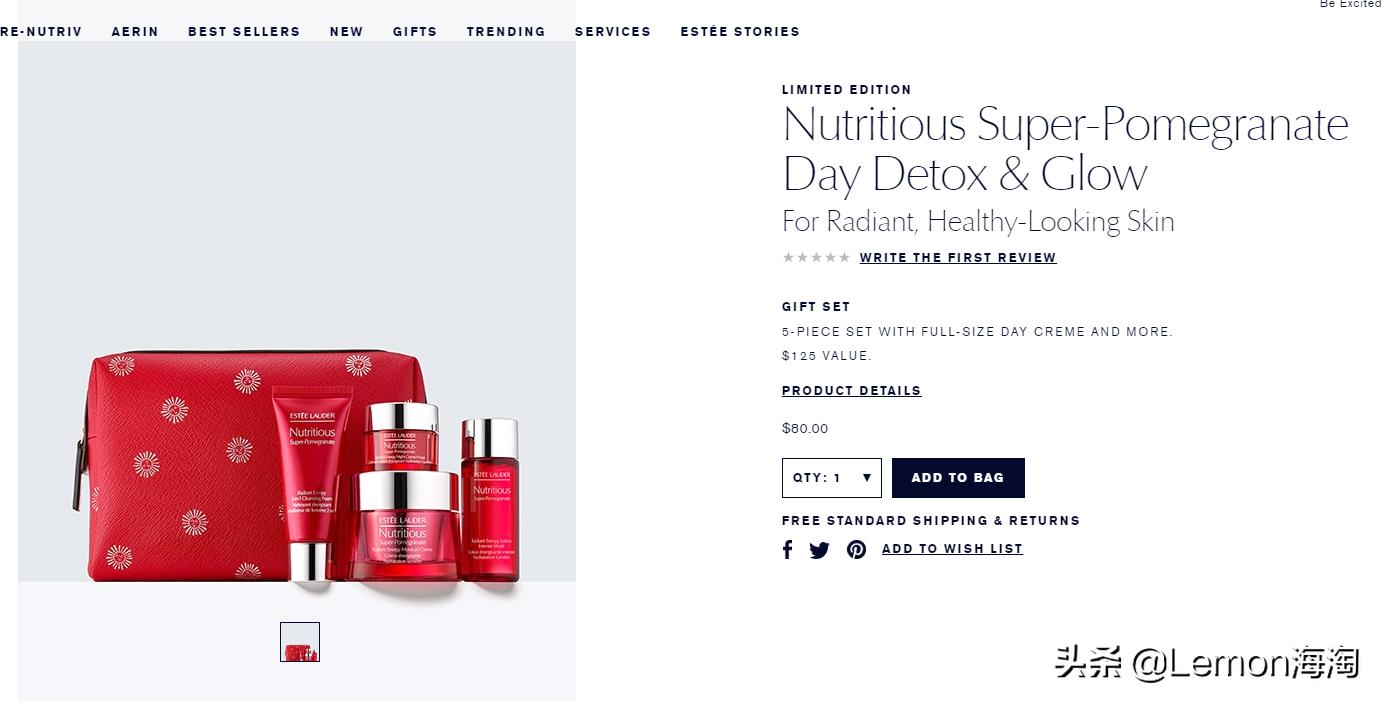Open the QTY quantity dropdown

click(832, 478)
